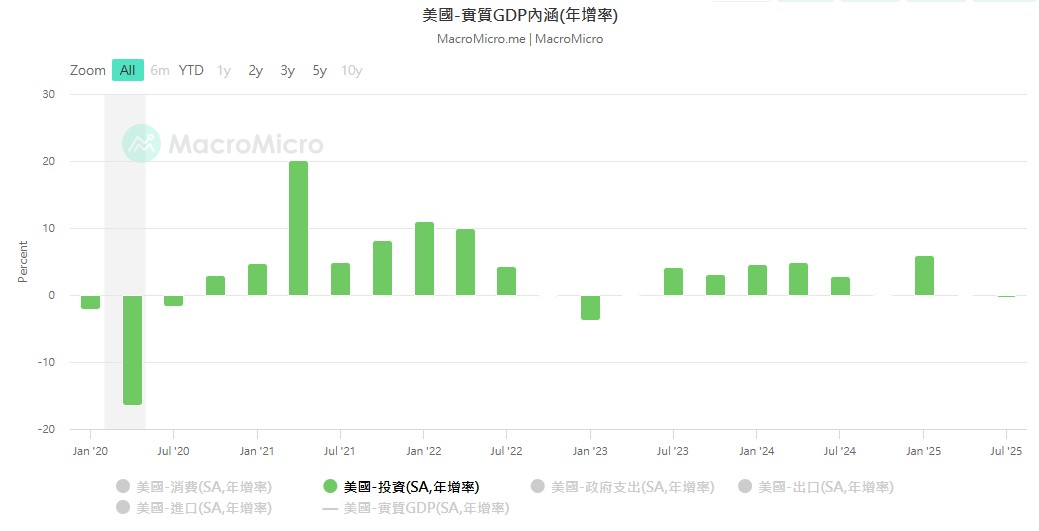Click the negative bar at Jan '23
Screen dimensions: 1039x531
pyautogui.click(x=590, y=307)
